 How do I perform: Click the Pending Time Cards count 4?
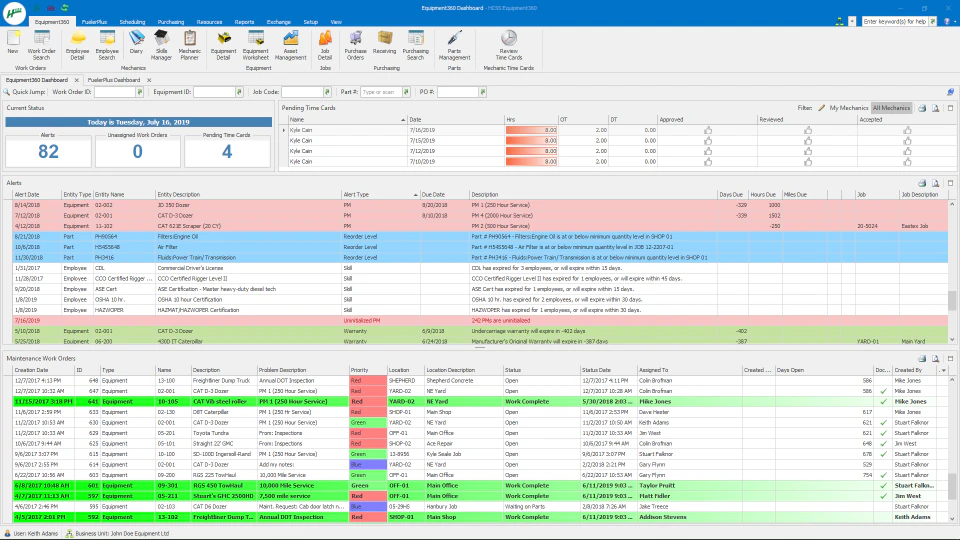[x=227, y=151]
